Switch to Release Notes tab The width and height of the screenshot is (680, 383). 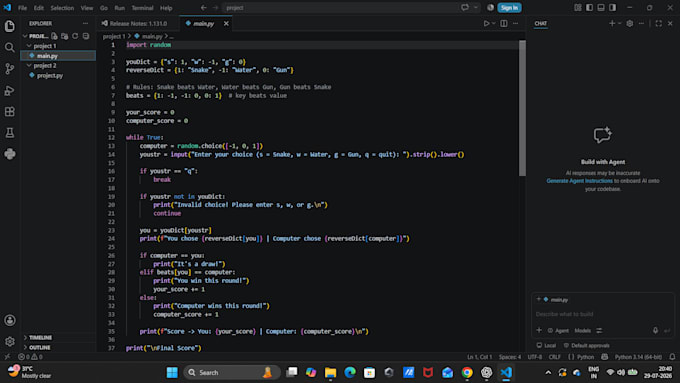(x=137, y=23)
